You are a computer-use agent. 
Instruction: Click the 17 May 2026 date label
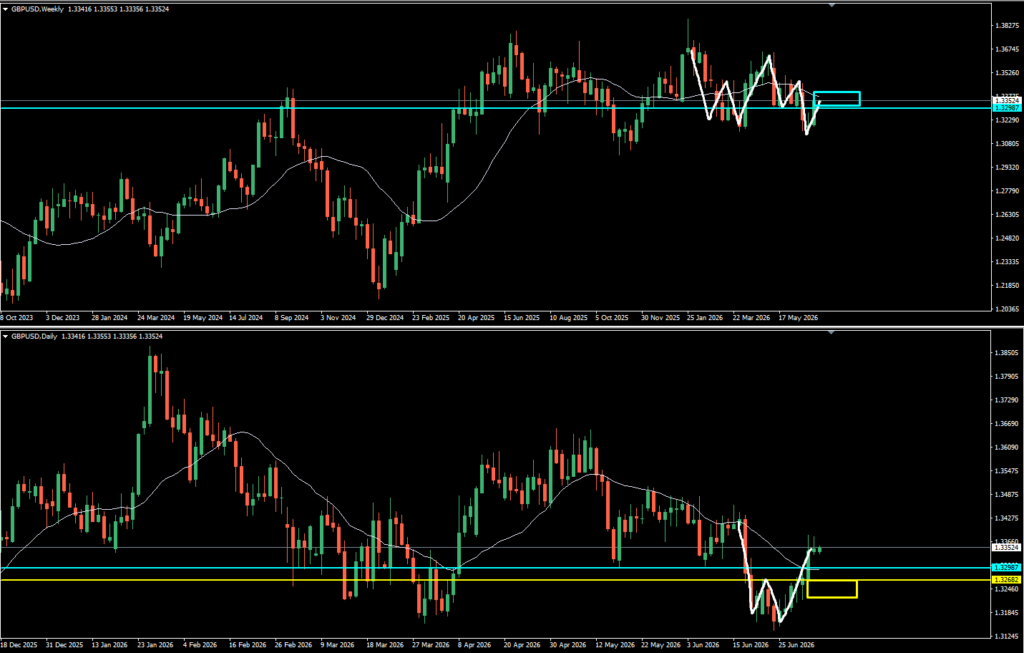coord(797,318)
